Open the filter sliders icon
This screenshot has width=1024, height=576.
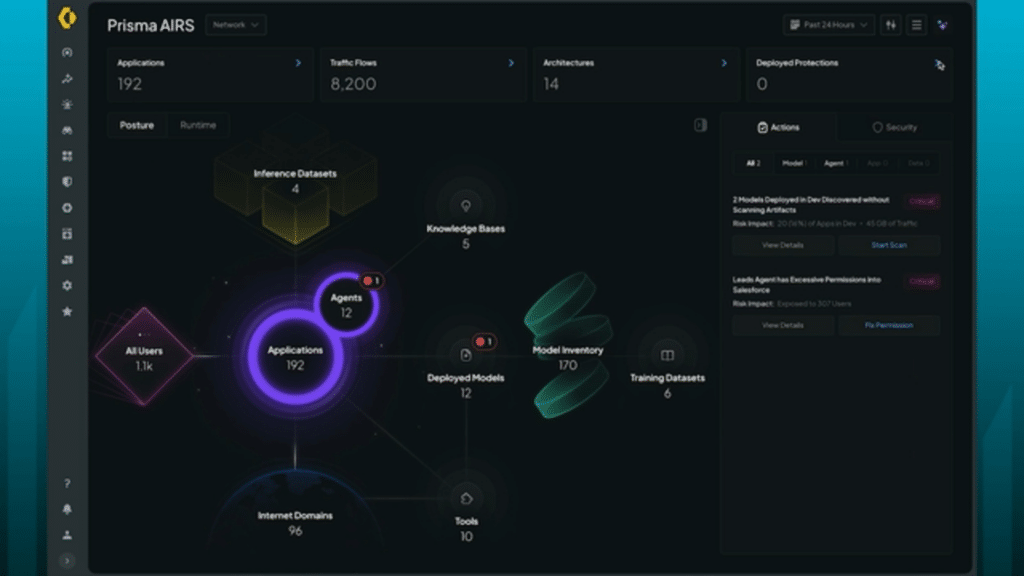(x=891, y=25)
